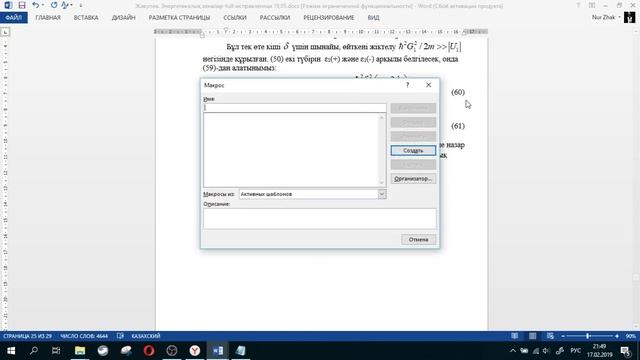Switch to the ВИД ribbon tab
Viewport: 640px width, 360px height.
click(x=373, y=18)
